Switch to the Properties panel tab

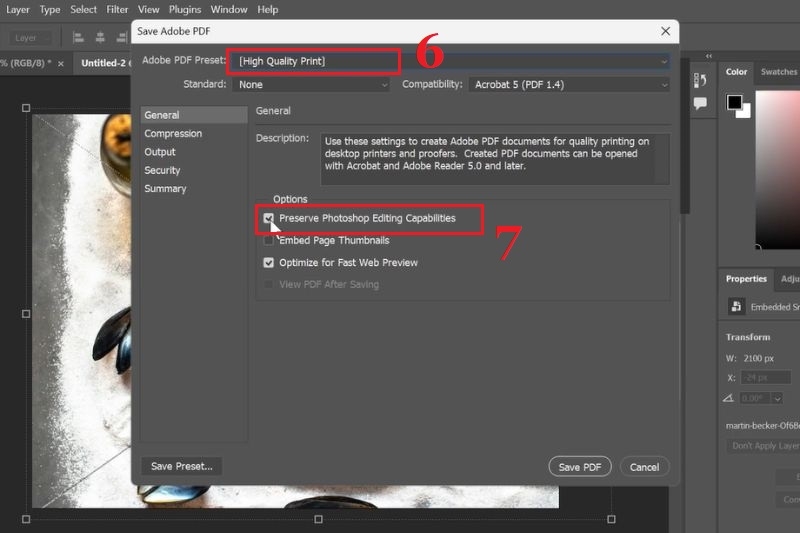pos(746,279)
